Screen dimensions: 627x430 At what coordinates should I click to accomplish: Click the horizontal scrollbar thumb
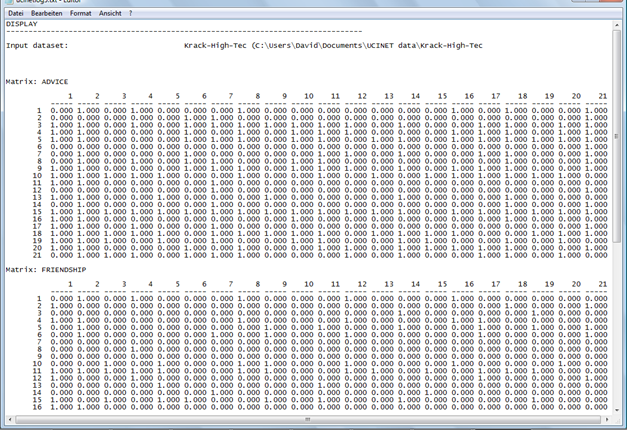(x=308, y=419)
